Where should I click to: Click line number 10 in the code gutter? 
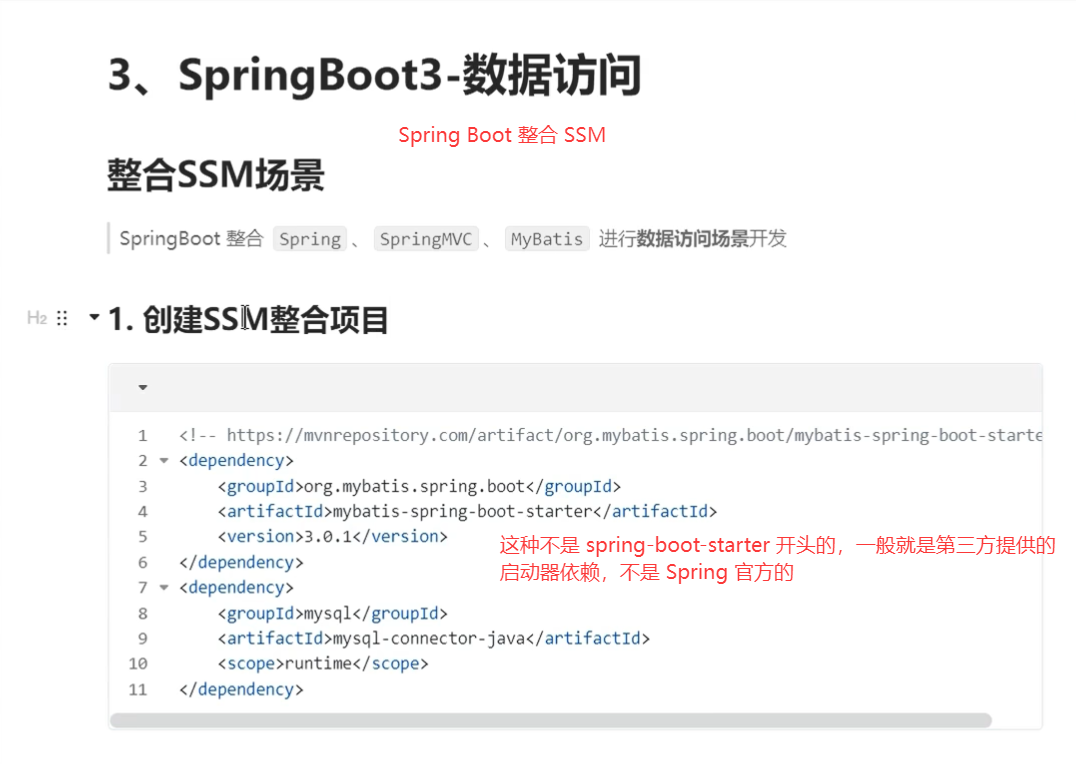point(138,664)
